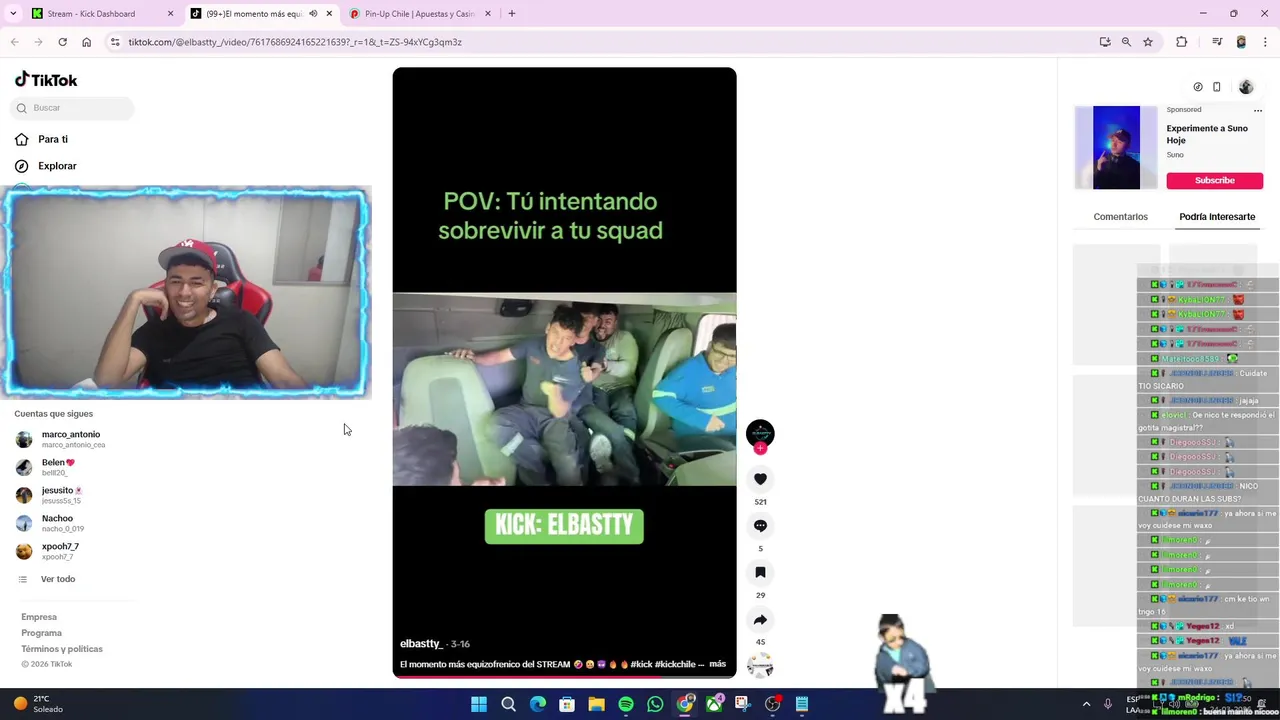Viewport: 1280px width, 720px height.
Task: Open the Extensions puzzle icon
Action: click(1182, 42)
